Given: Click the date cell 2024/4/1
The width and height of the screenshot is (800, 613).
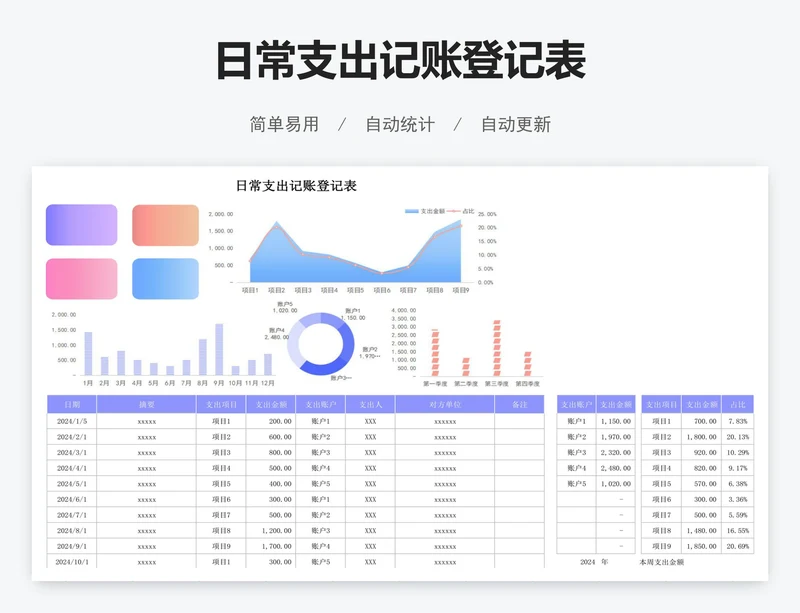Looking at the screenshot, I should [x=72, y=468].
